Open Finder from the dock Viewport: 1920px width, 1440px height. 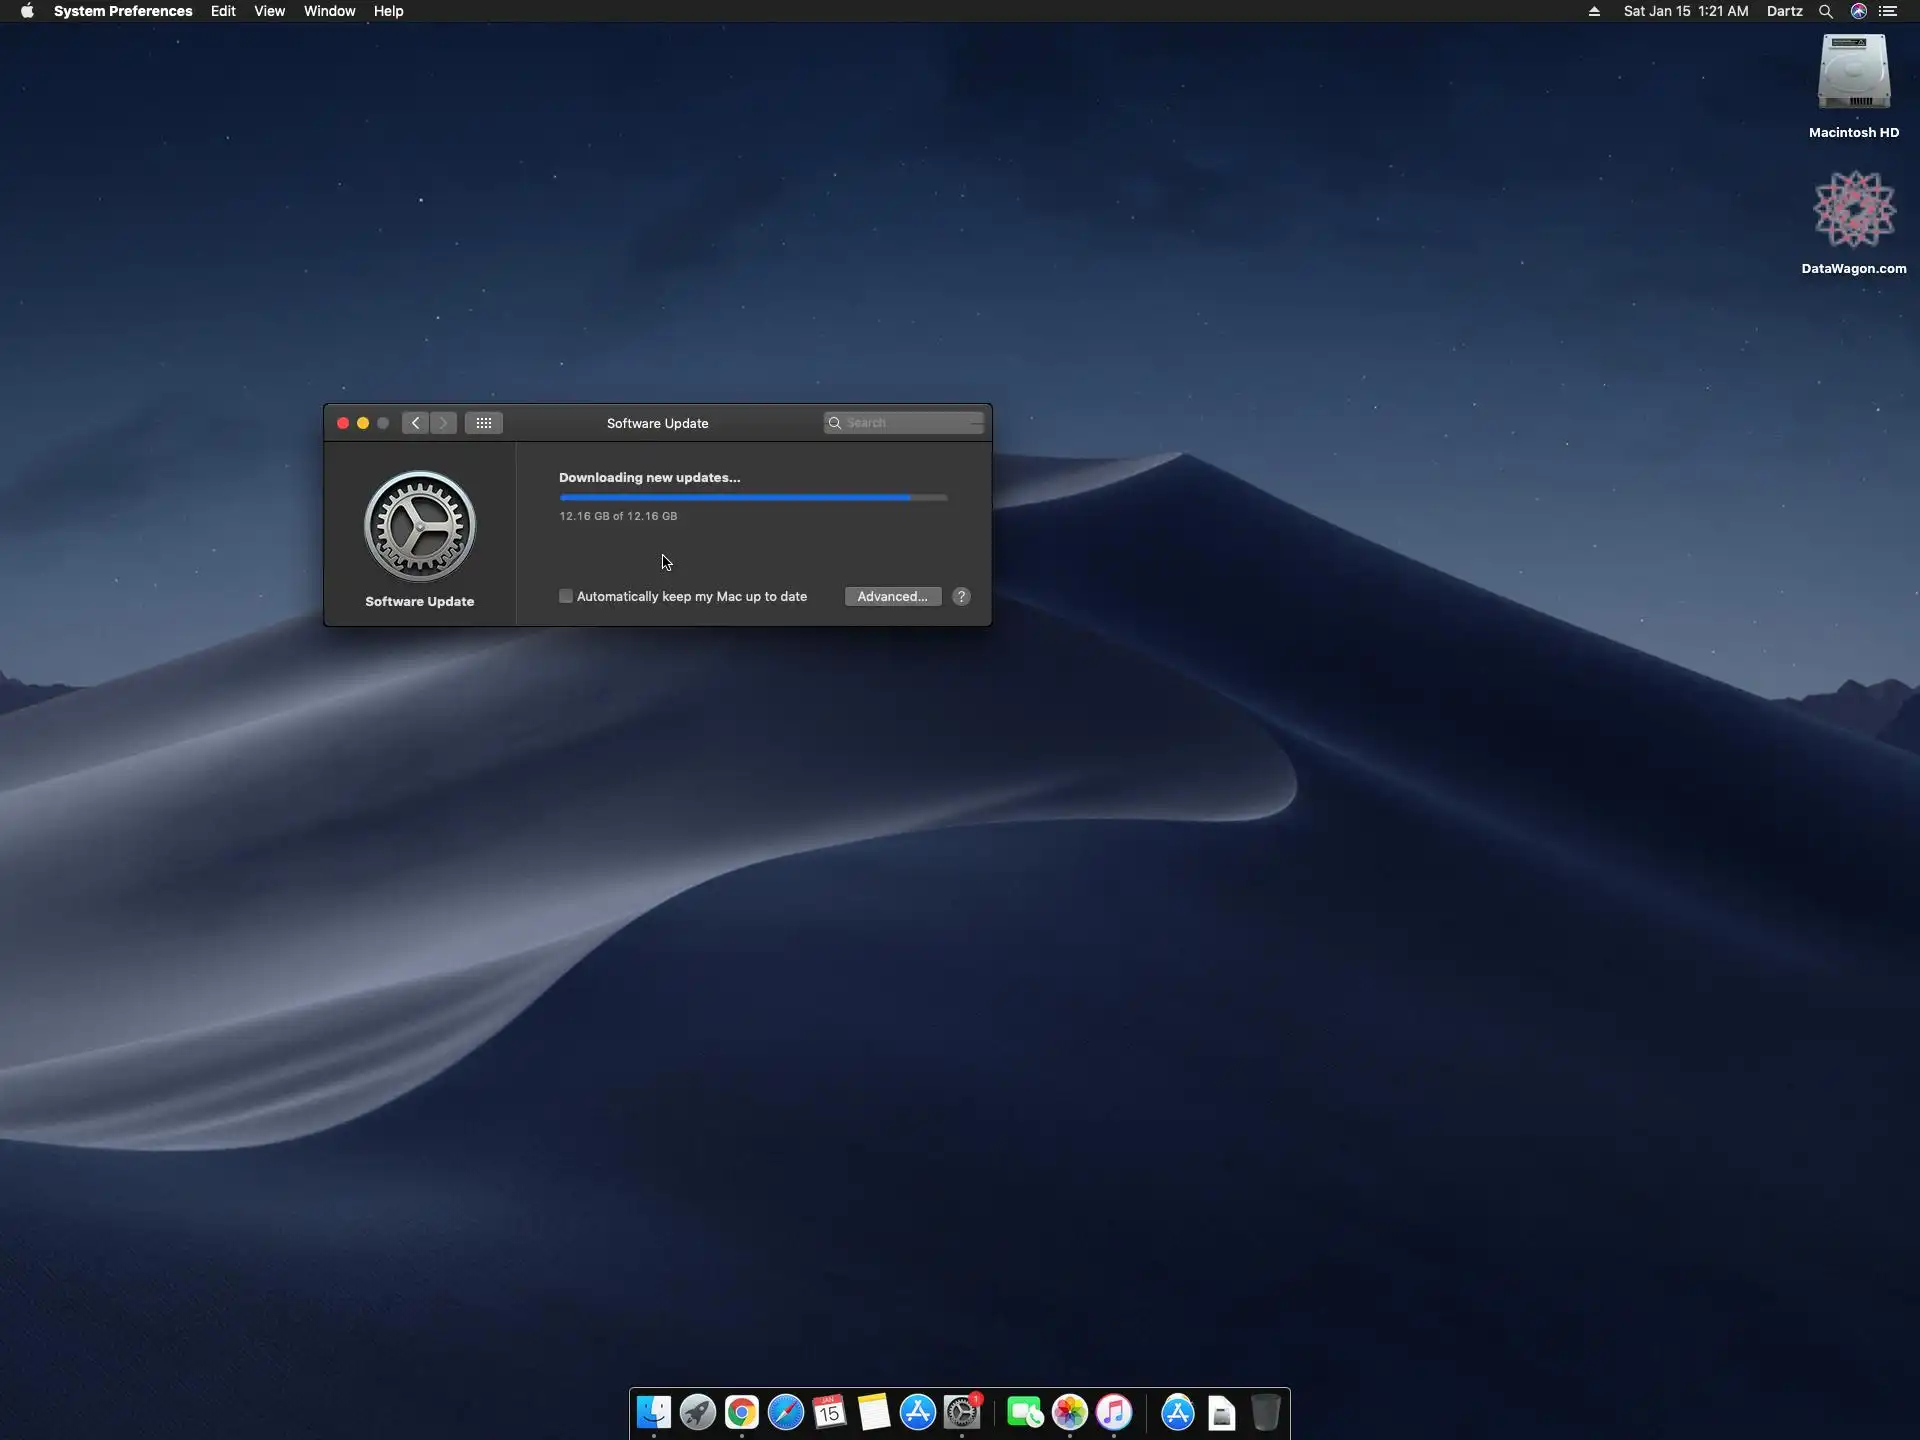(654, 1412)
